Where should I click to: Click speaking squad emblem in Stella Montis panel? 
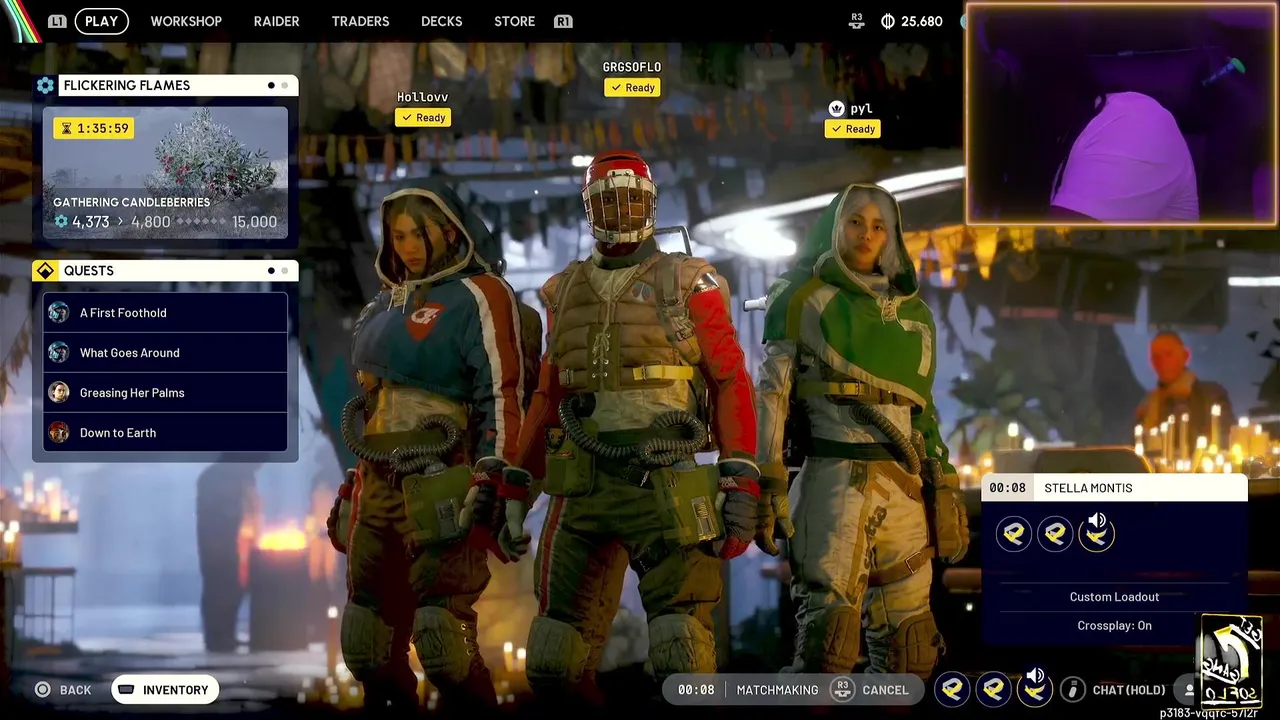pos(1097,534)
